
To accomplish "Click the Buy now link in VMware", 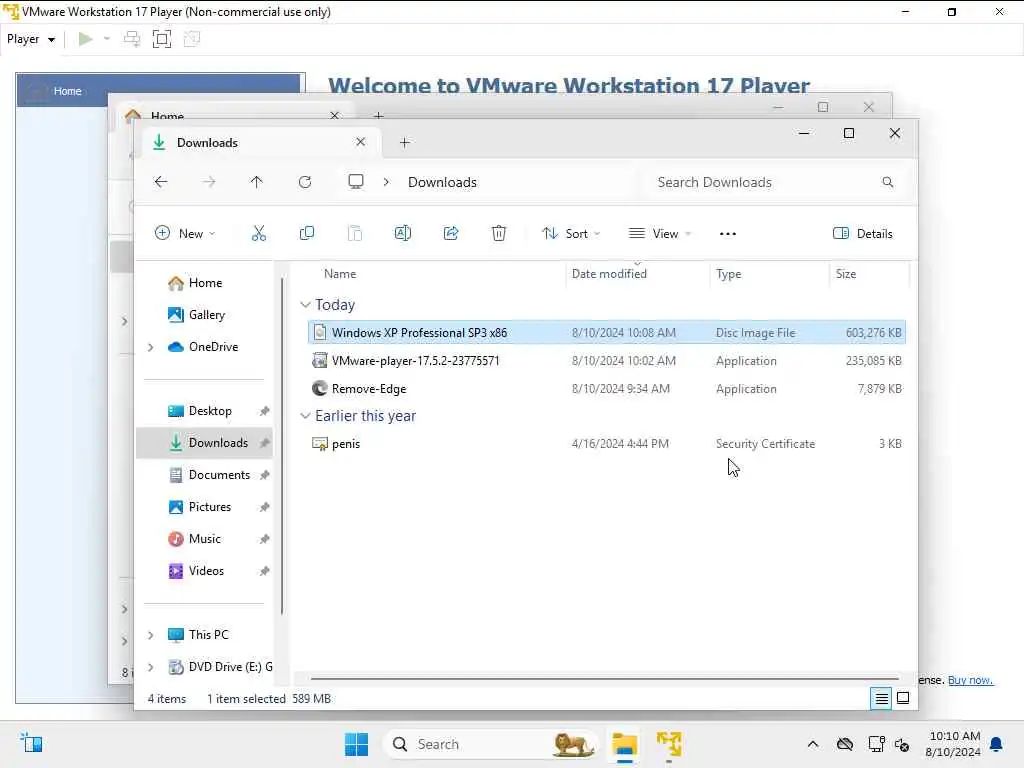I will (970, 680).
